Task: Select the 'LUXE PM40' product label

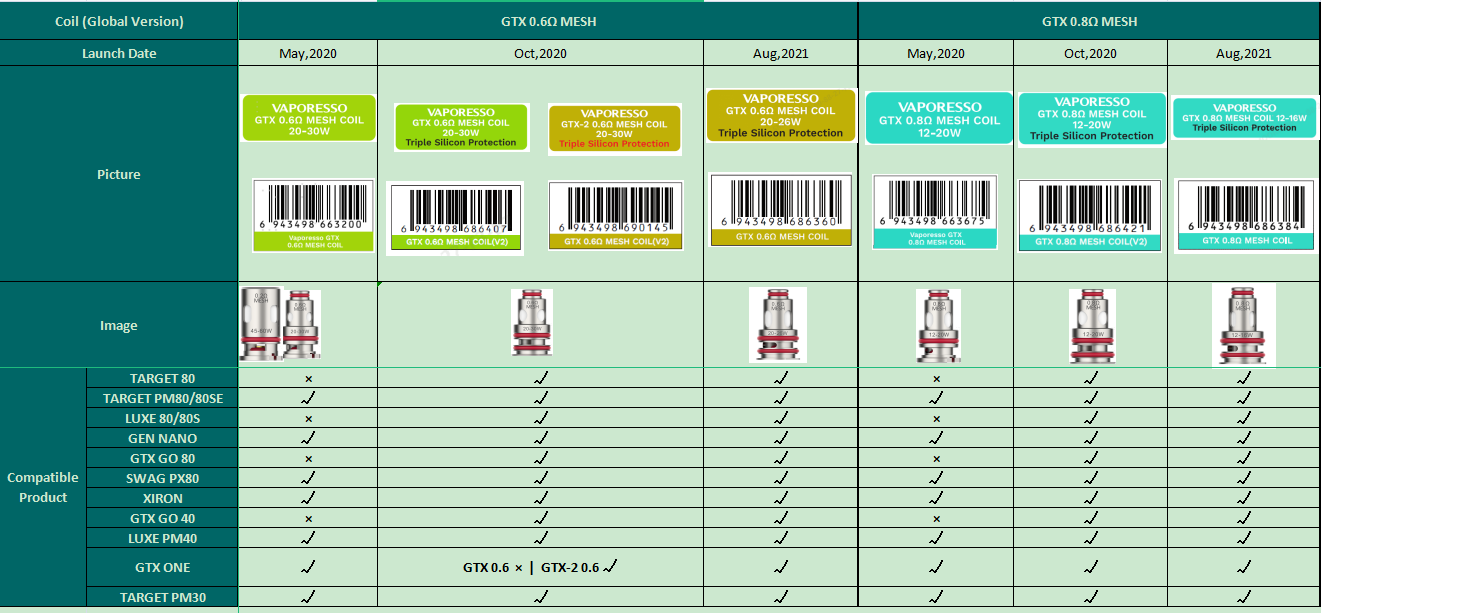Action: point(163,538)
